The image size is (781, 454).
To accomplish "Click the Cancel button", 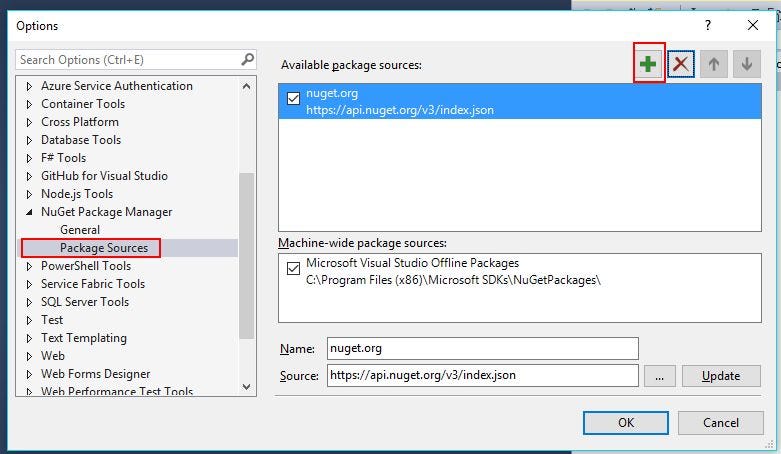I will click(720, 423).
